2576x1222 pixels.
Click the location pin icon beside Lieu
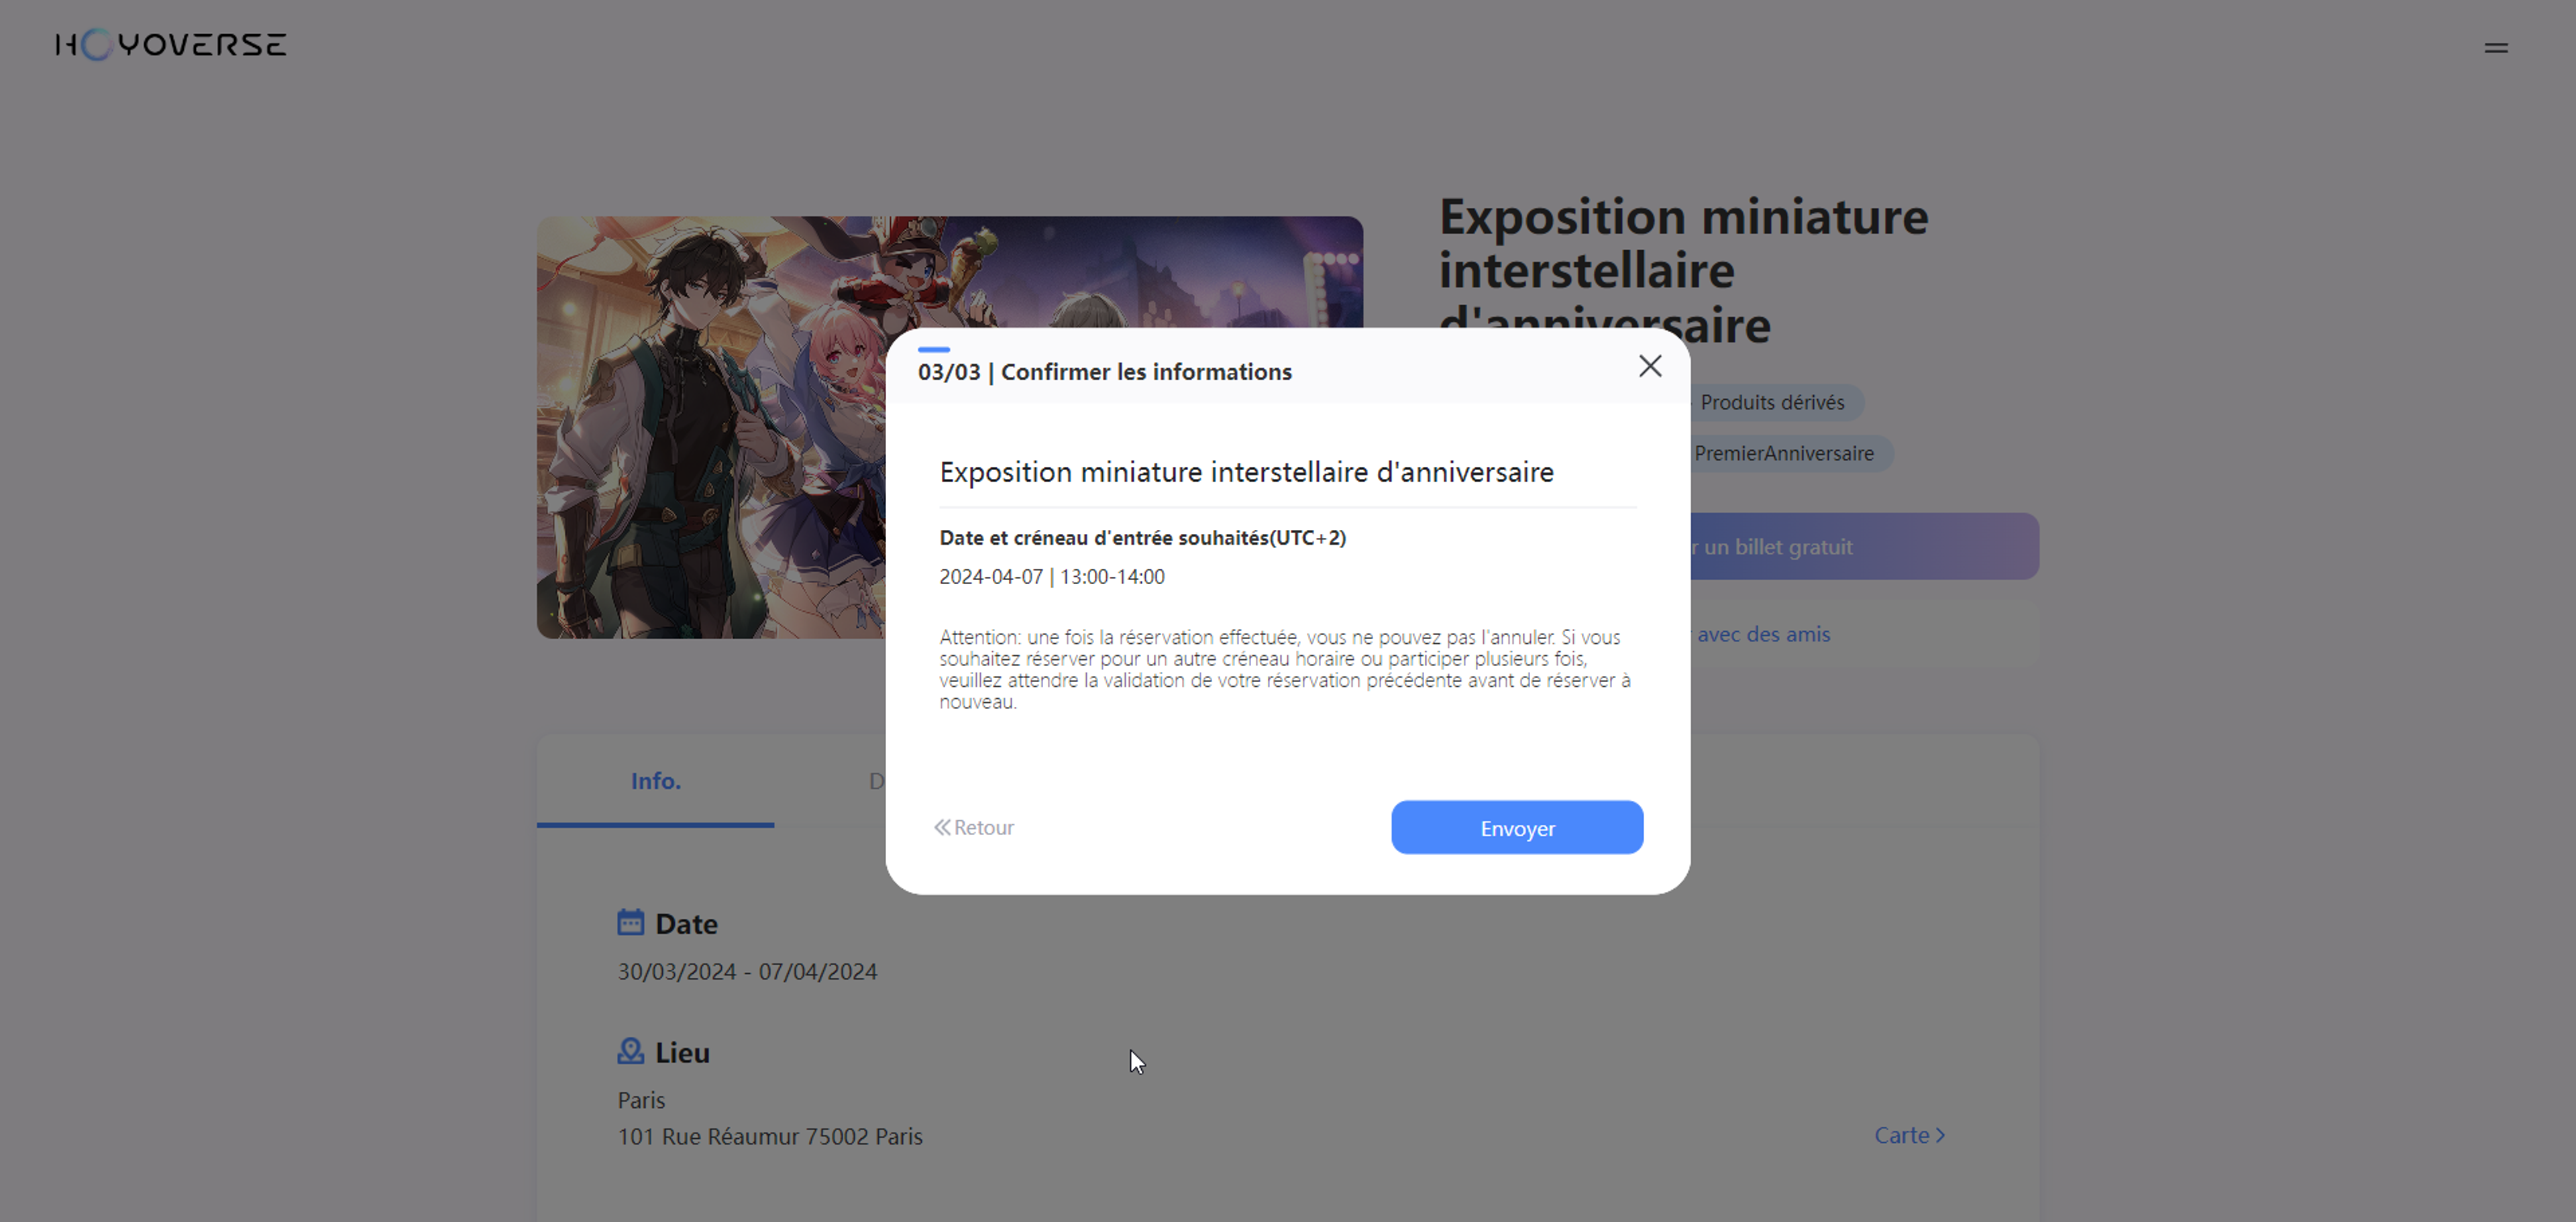630,1051
